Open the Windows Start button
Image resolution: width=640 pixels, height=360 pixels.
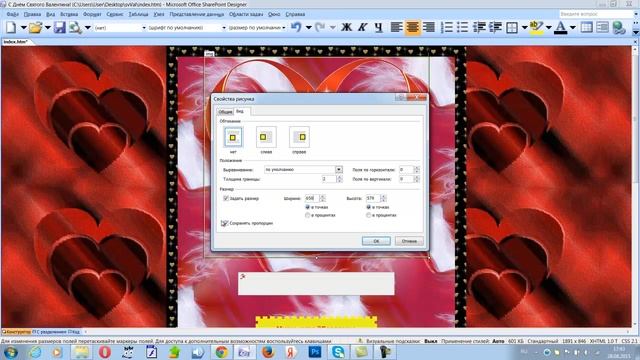pyautogui.click(x=11, y=352)
